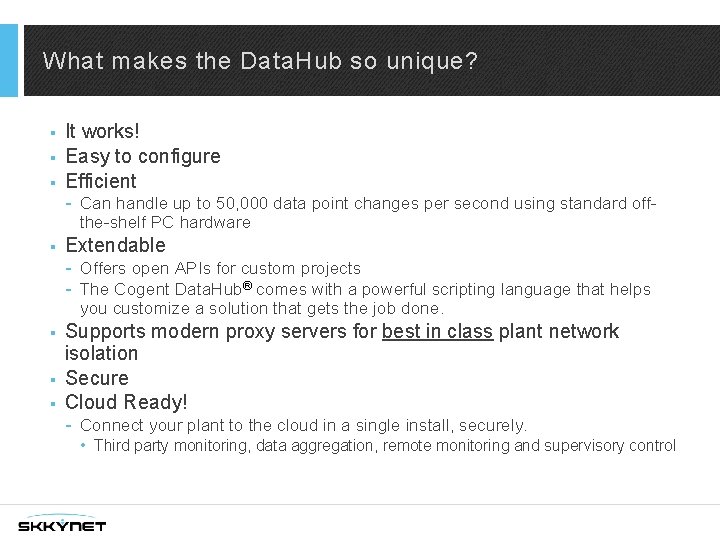Viewport: 720px width, 540px height.
Task: Click the 'Third party monitoring' sub-bullet
Action: point(384,446)
